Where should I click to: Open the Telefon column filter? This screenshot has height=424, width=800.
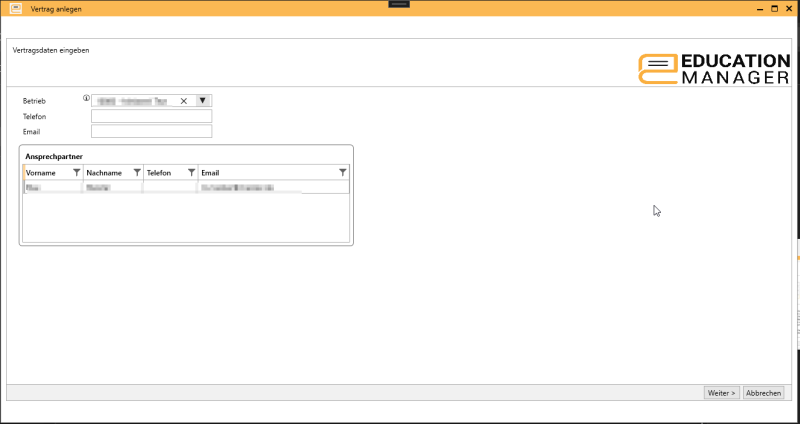[191, 173]
